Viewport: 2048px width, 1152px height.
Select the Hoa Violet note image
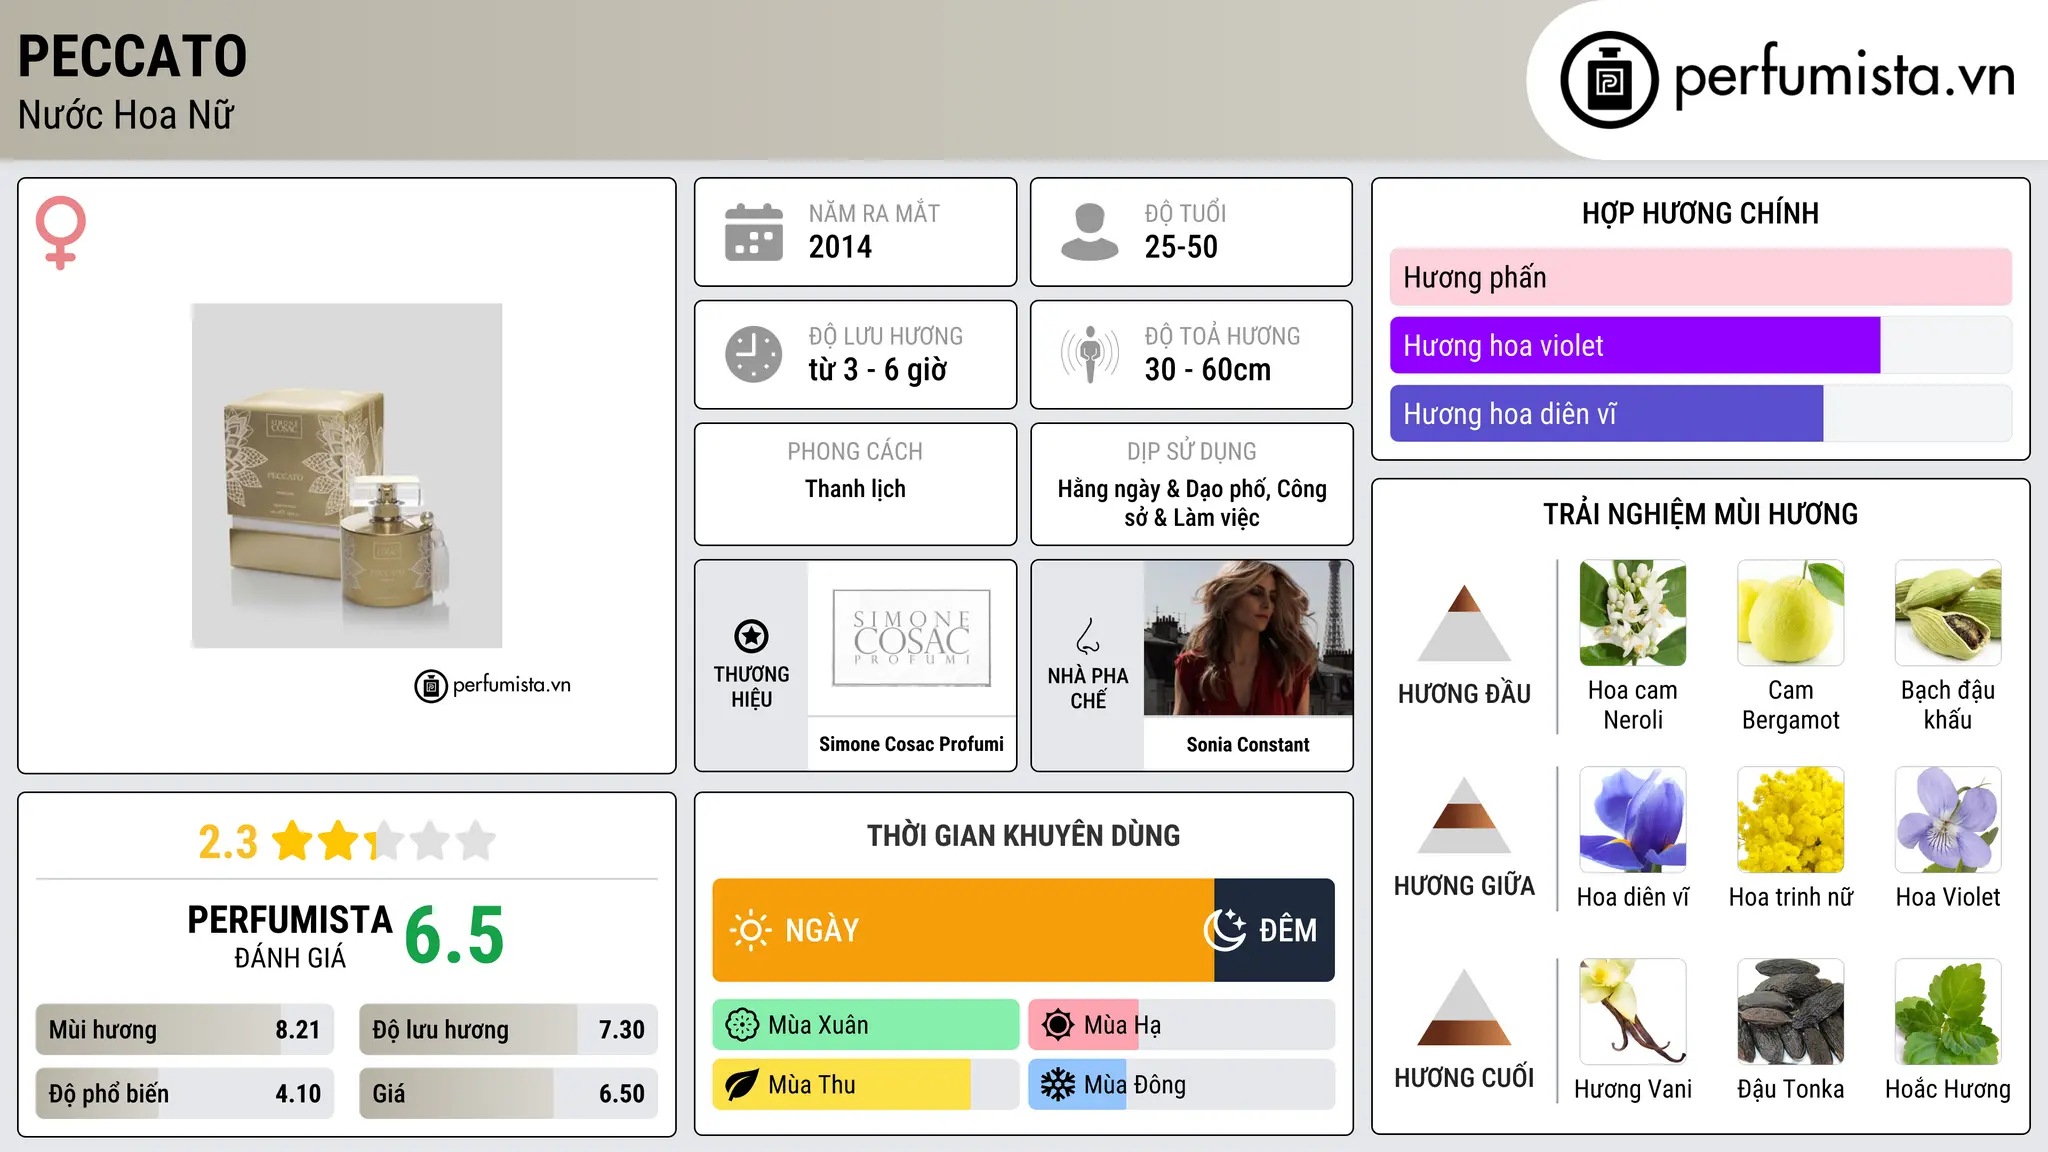pyautogui.click(x=1948, y=820)
